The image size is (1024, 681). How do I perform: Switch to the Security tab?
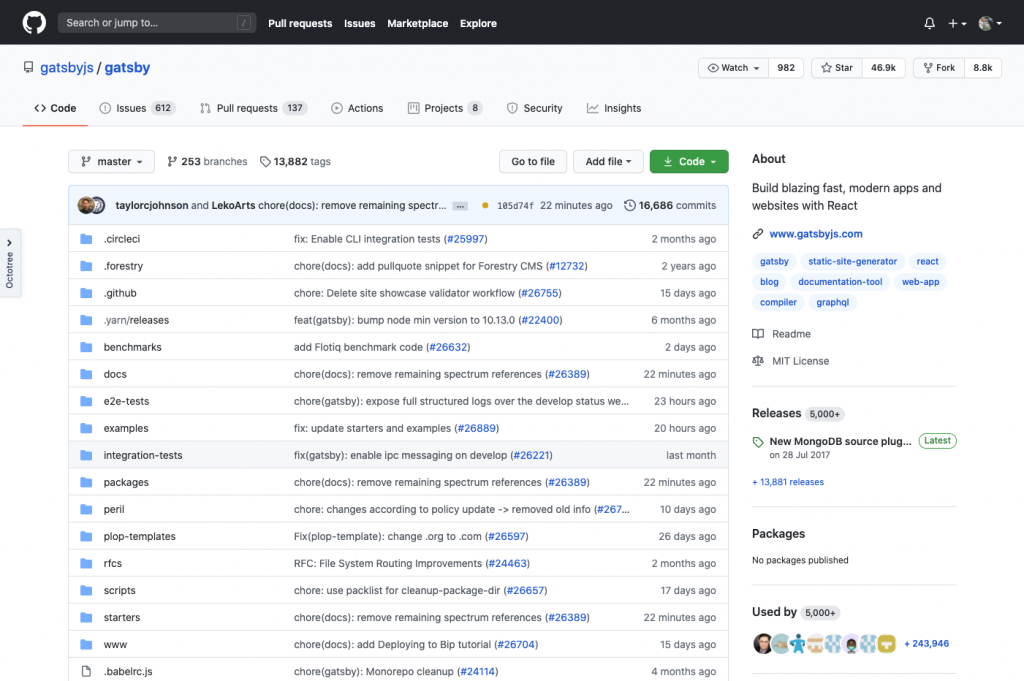point(534,108)
